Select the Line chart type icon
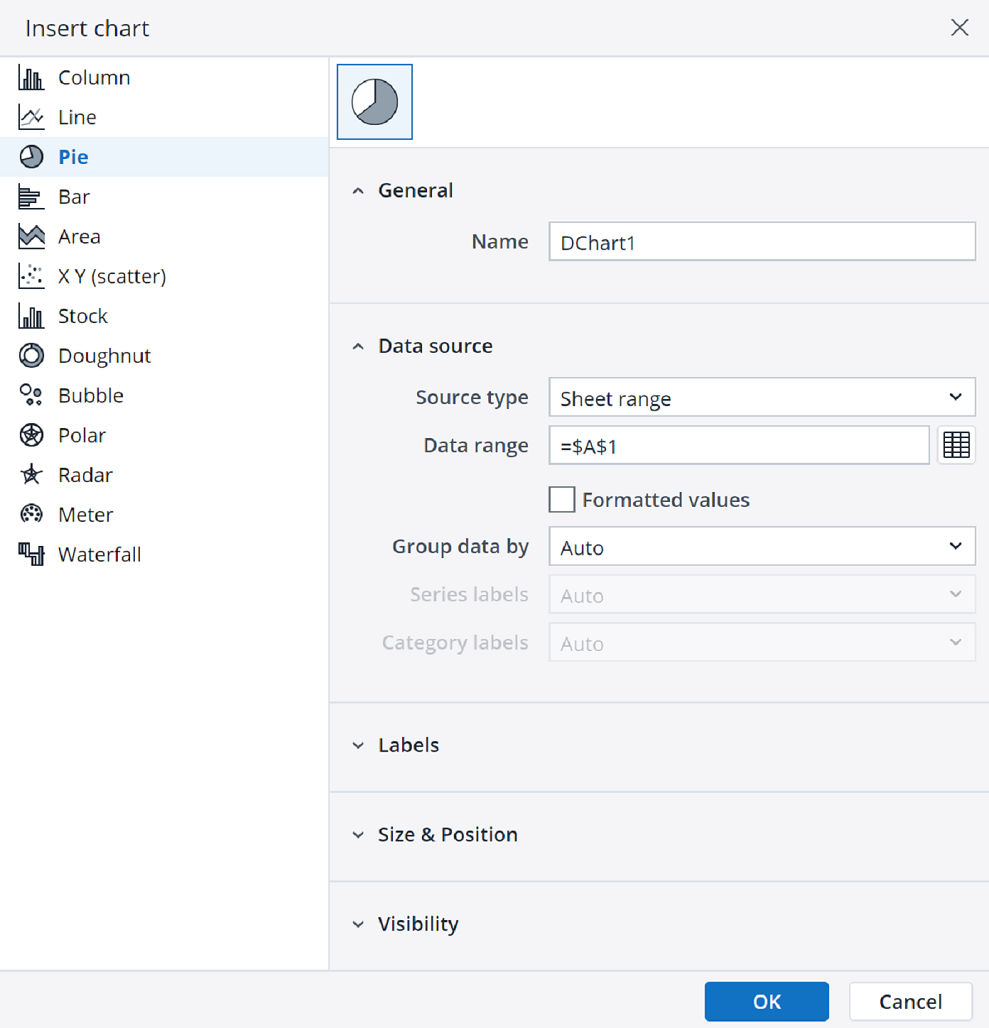 click(30, 117)
